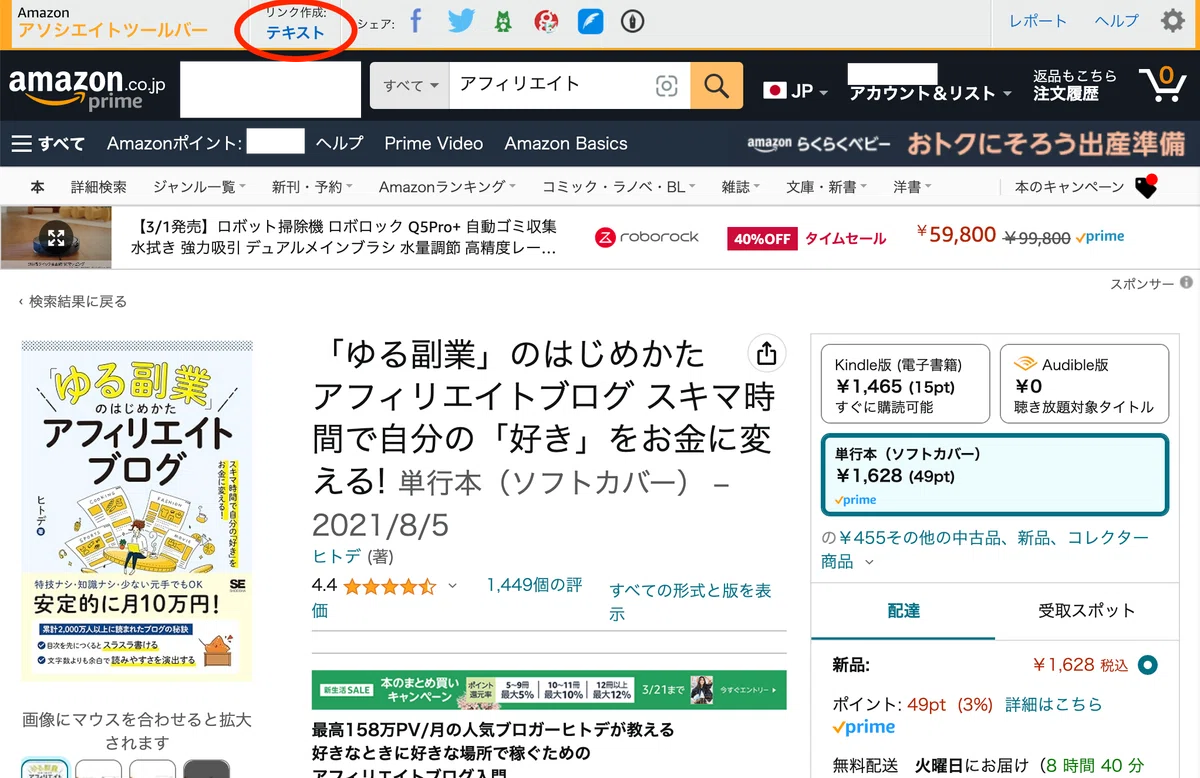Screen dimensions: 1200x778
Task: Click the ¥59,800 Roborock ad price
Action: (955, 235)
